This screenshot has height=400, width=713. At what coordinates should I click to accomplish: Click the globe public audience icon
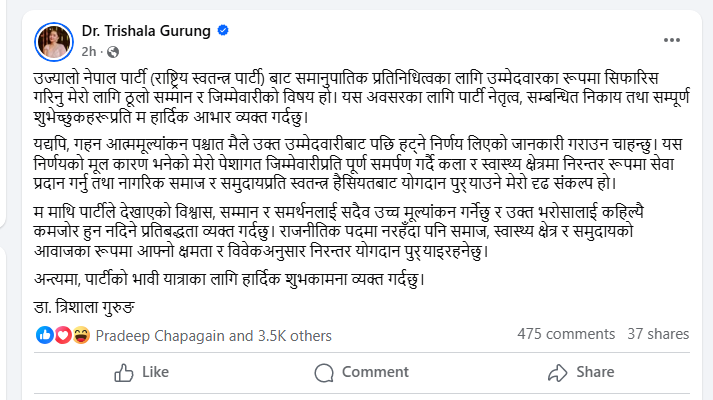click(113, 51)
